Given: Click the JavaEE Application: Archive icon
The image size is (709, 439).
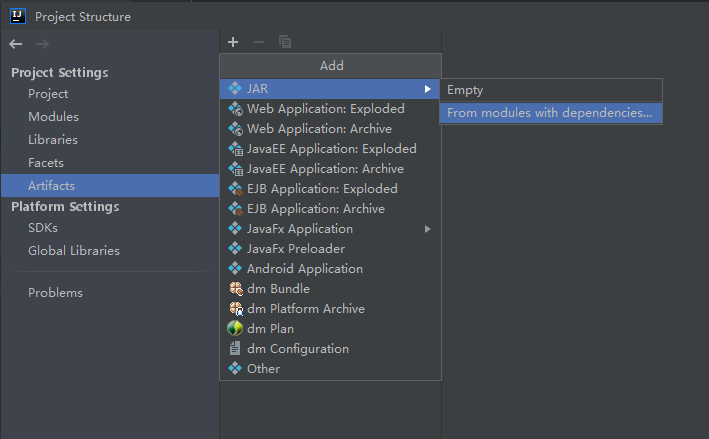Looking at the screenshot, I should [x=235, y=169].
